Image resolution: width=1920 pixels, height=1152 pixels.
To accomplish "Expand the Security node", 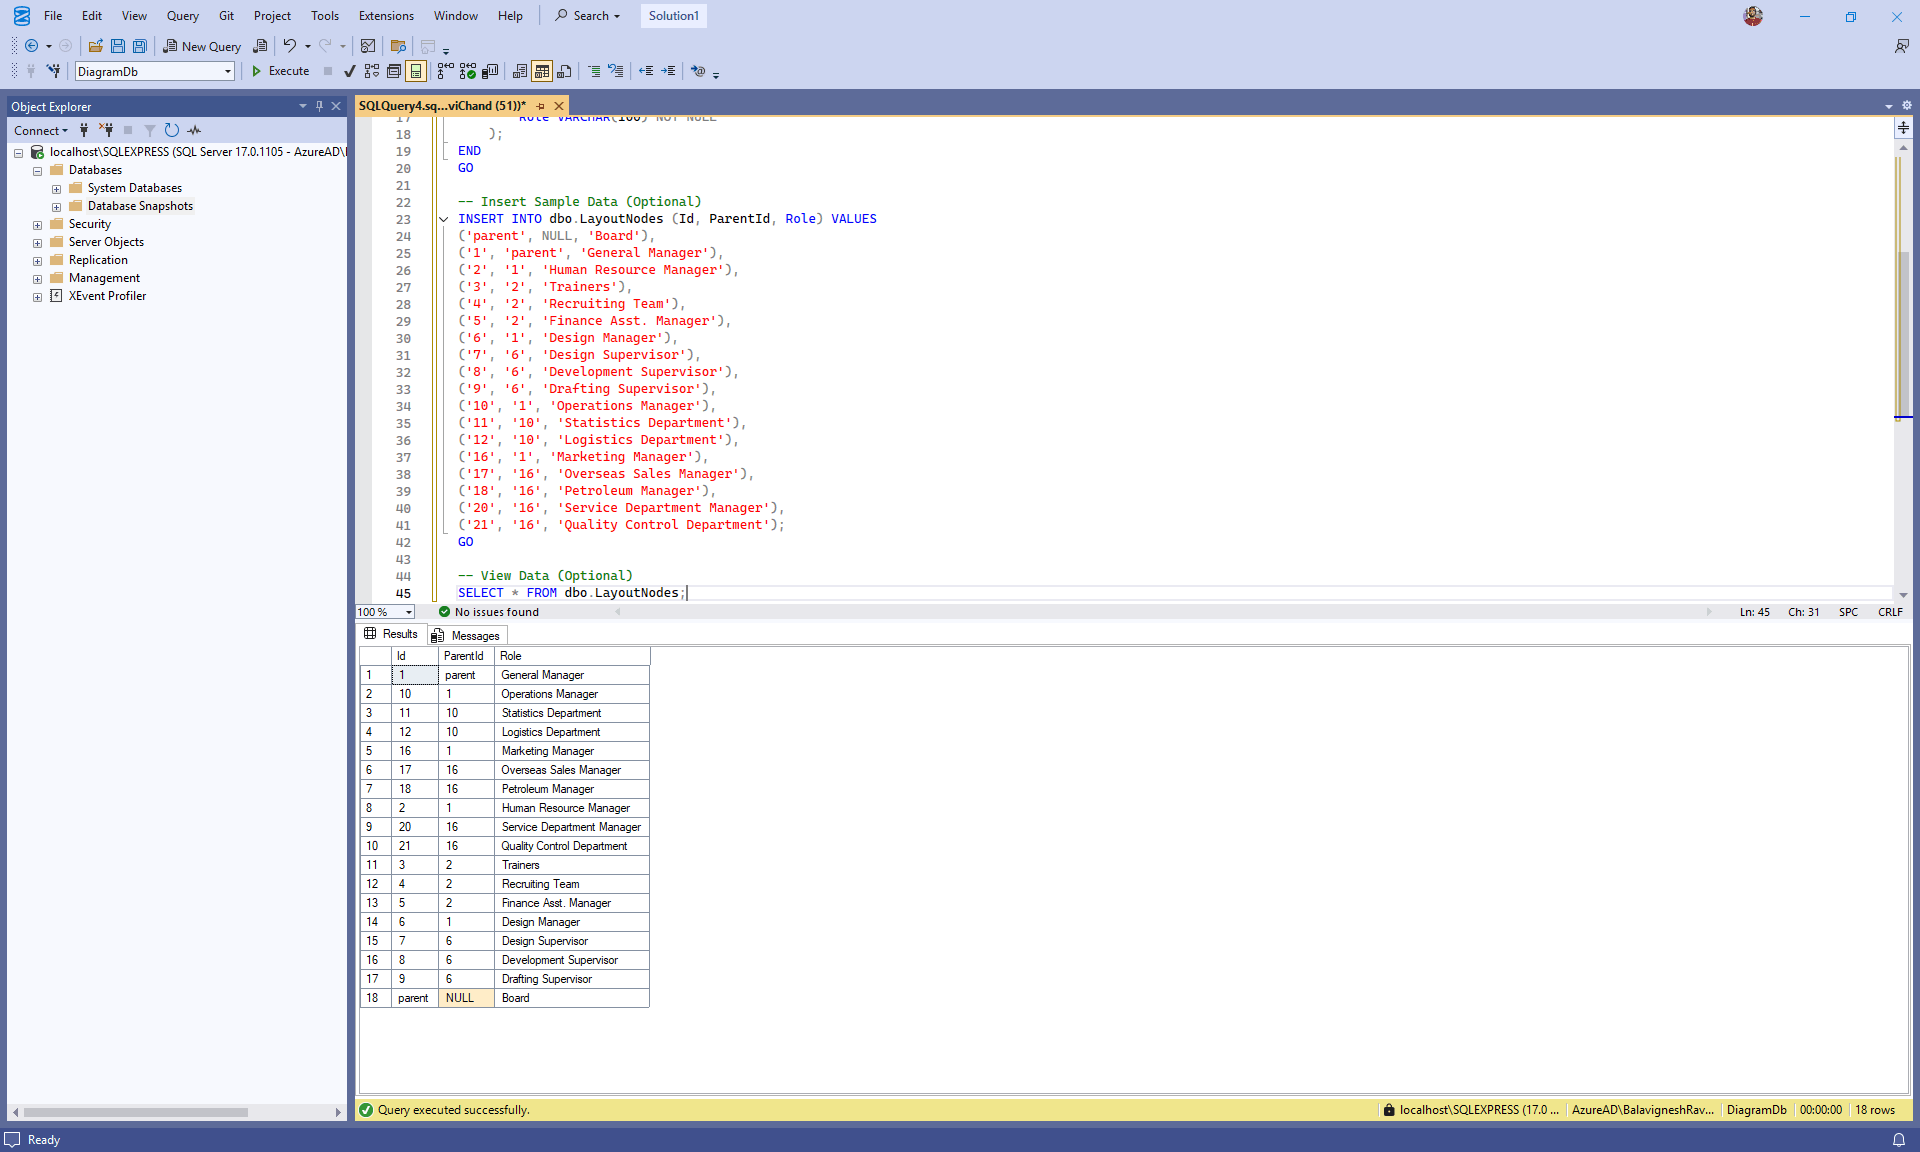I will pos(37,225).
